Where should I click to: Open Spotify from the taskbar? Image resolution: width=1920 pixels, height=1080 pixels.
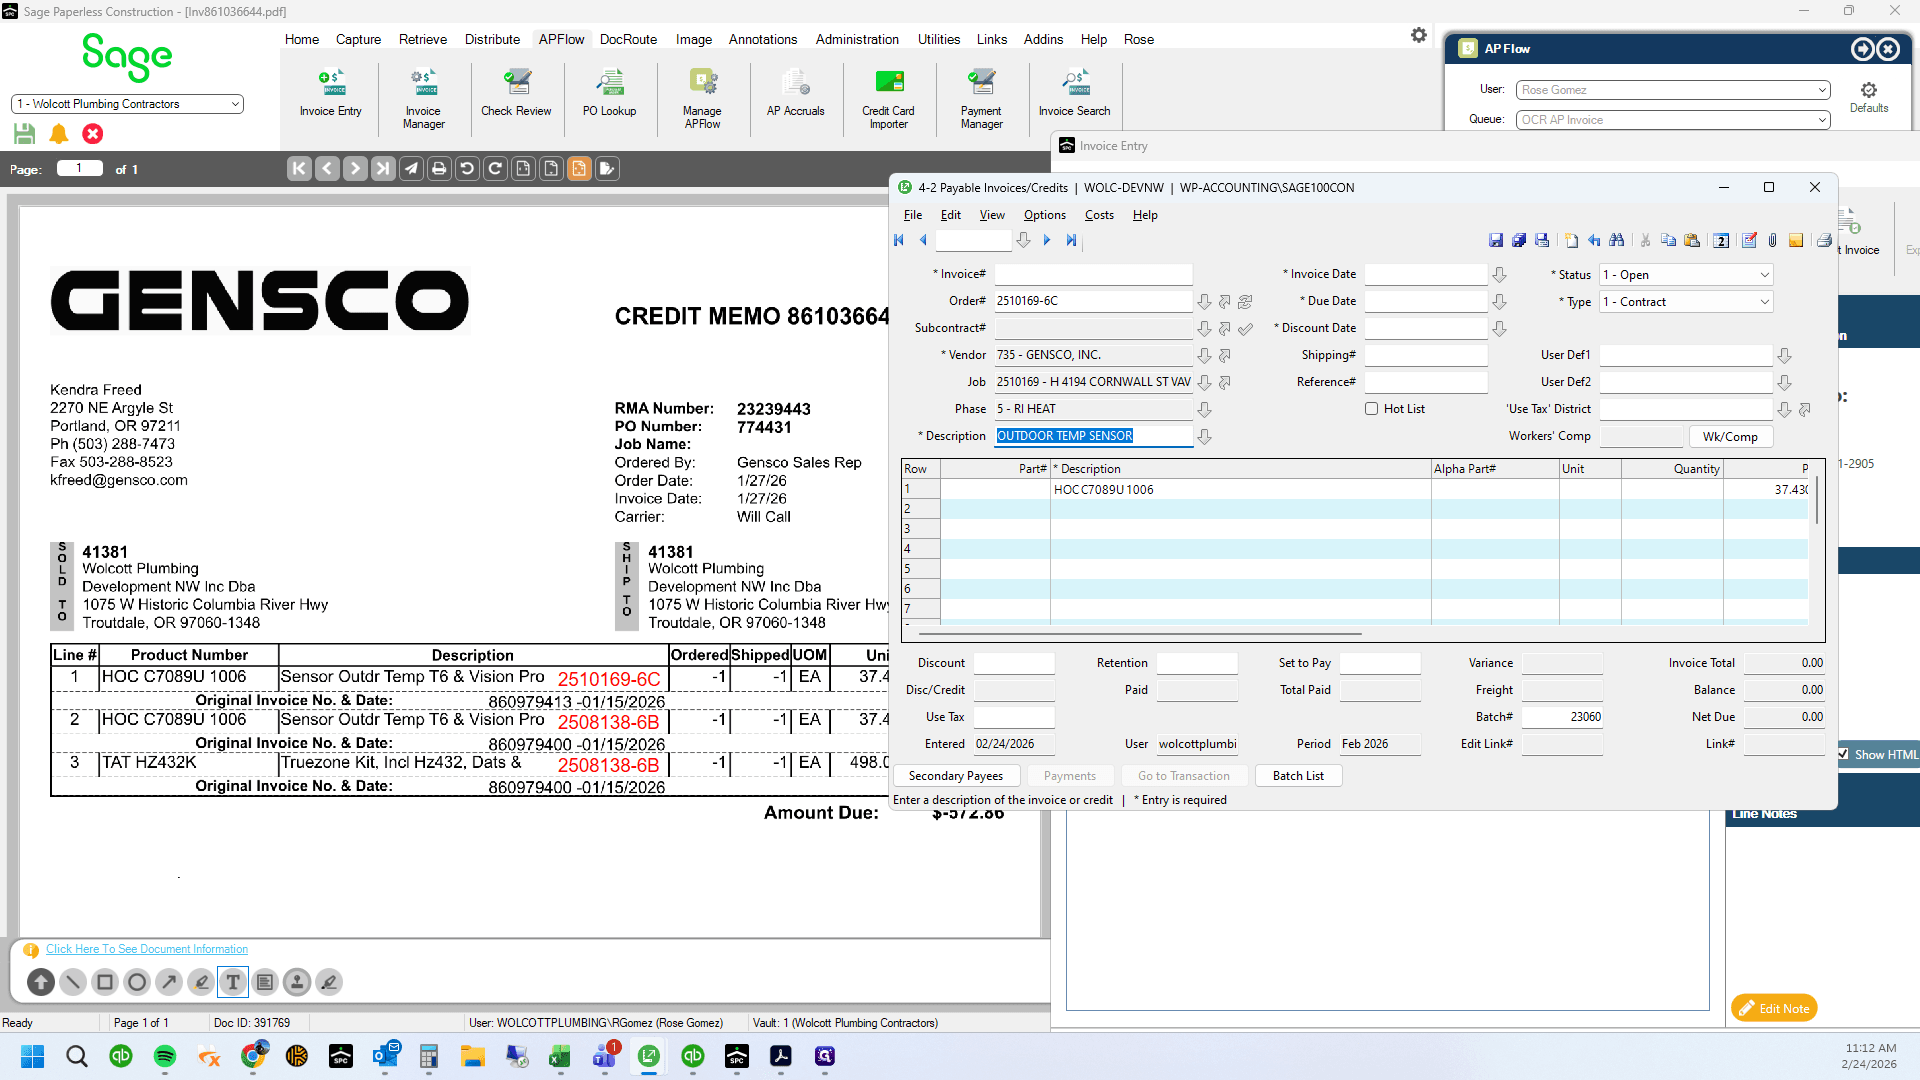(165, 1056)
